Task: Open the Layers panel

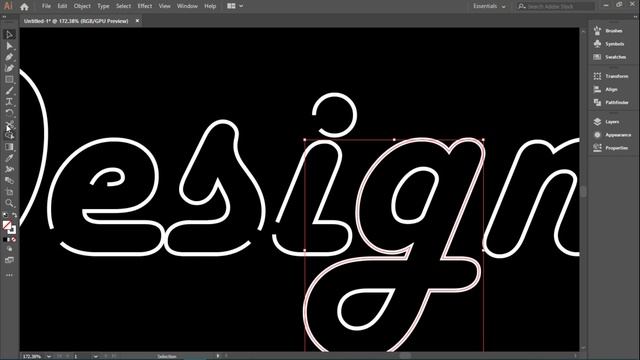Action: click(607, 122)
